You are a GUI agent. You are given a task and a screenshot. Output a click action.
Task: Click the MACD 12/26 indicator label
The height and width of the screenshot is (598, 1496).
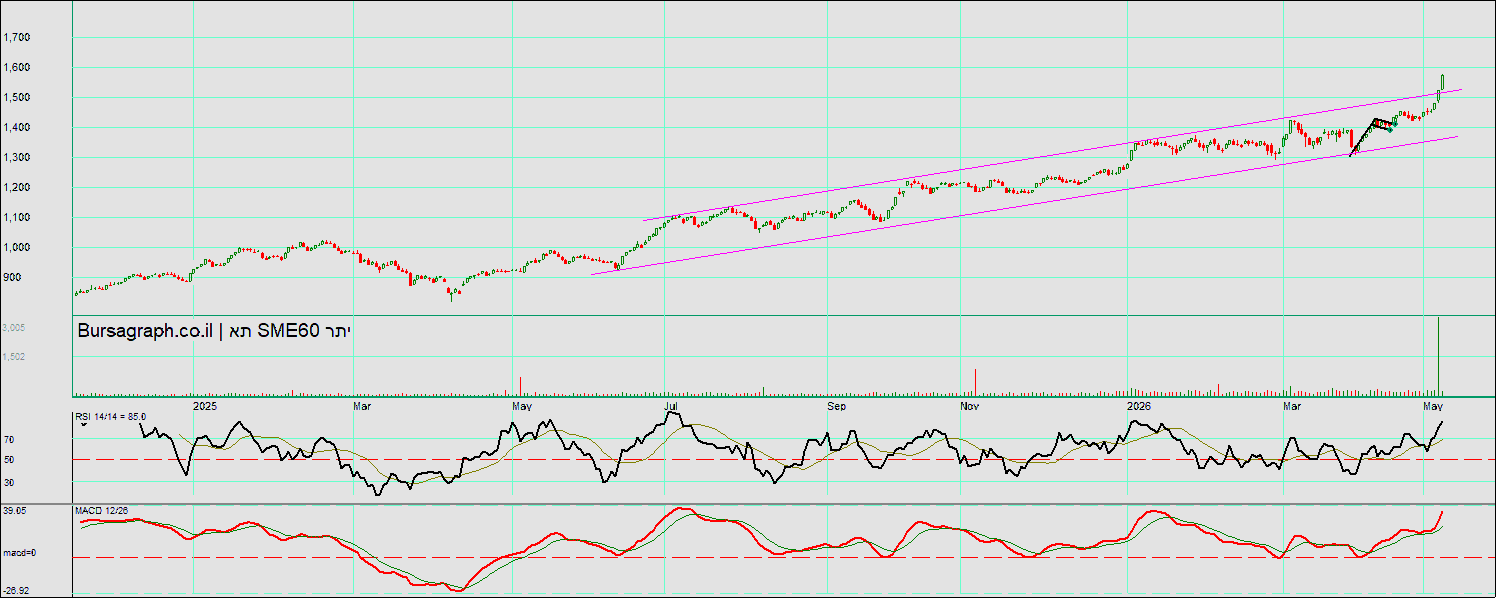(102, 511)
